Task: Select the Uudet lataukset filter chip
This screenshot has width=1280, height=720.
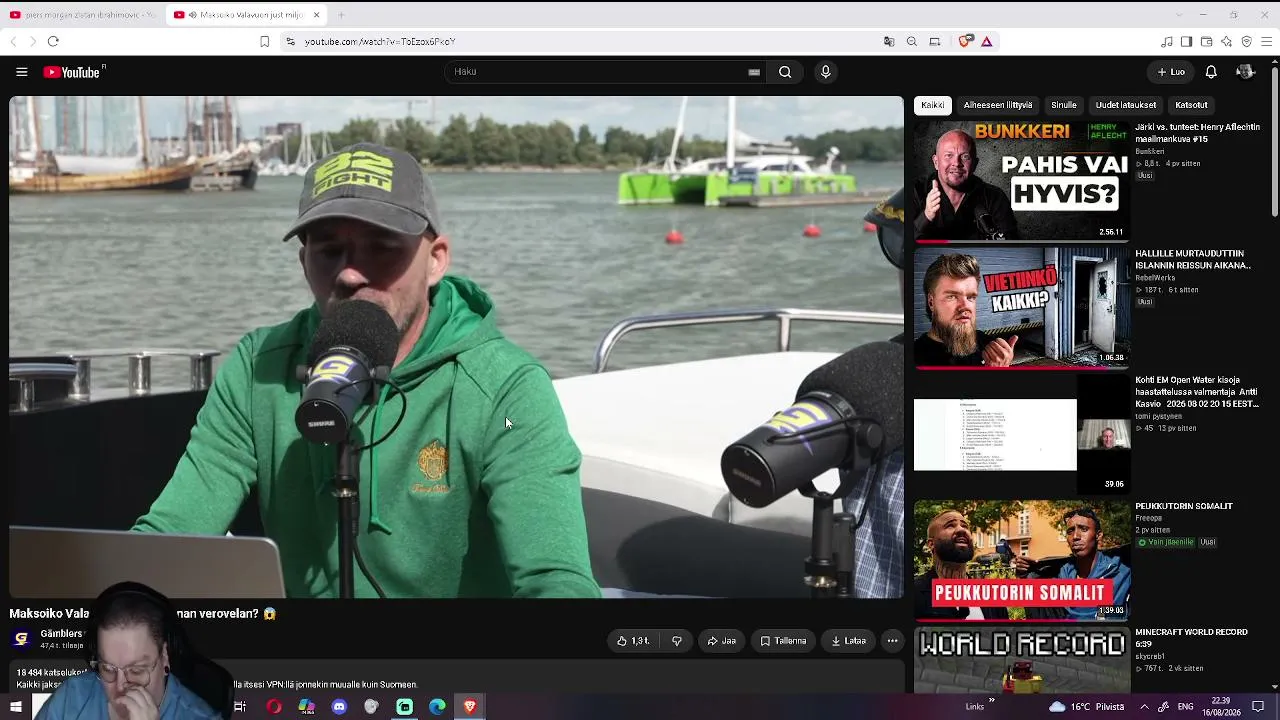Action: 1126,105
